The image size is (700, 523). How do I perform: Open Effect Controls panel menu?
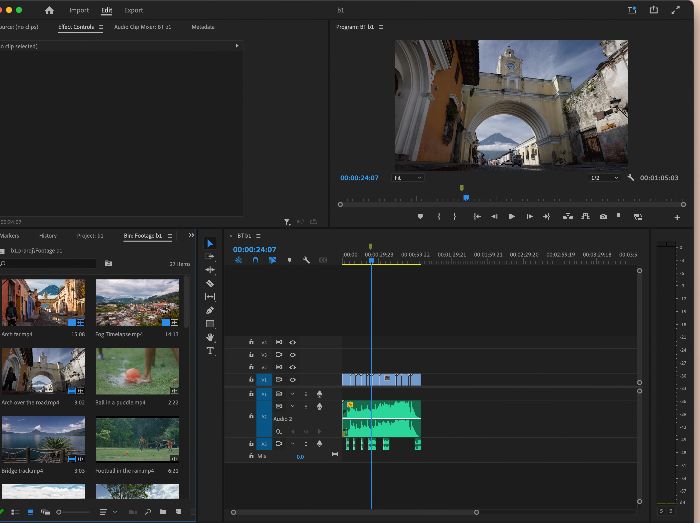pyautogui.click(x=101, y=27)
